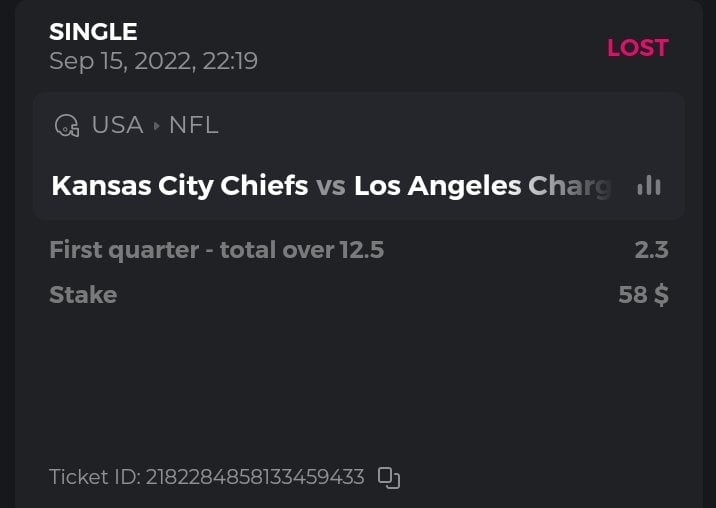
Task: Click the Kansas City Chiefs team name
Action: point(179,186)
